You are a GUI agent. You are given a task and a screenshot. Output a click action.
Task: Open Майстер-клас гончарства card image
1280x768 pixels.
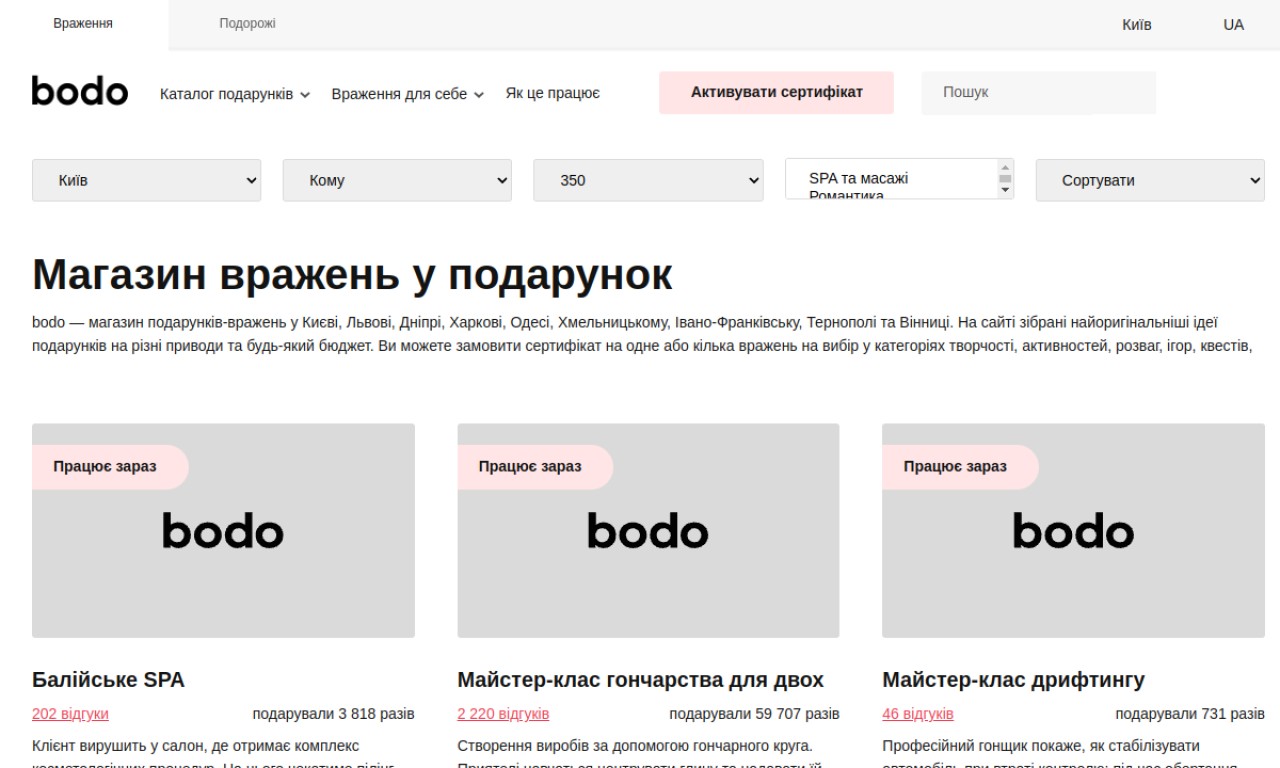click(648, 530)
